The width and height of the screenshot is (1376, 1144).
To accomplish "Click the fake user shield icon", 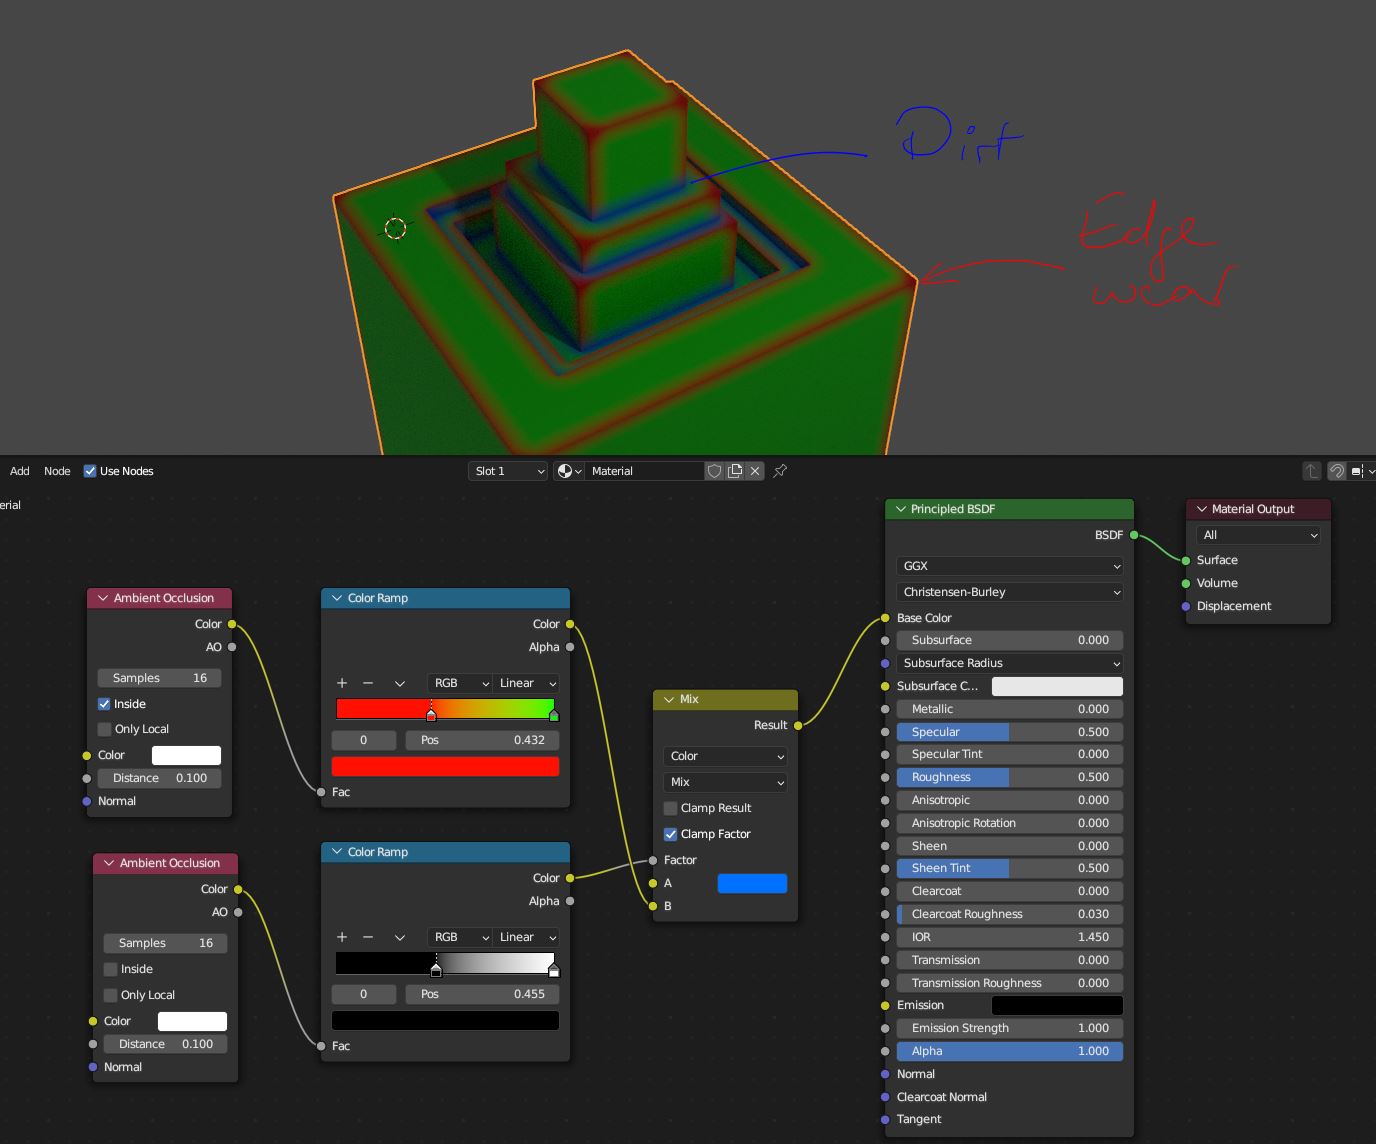I will pyautogui.click(x=714, y=471).
